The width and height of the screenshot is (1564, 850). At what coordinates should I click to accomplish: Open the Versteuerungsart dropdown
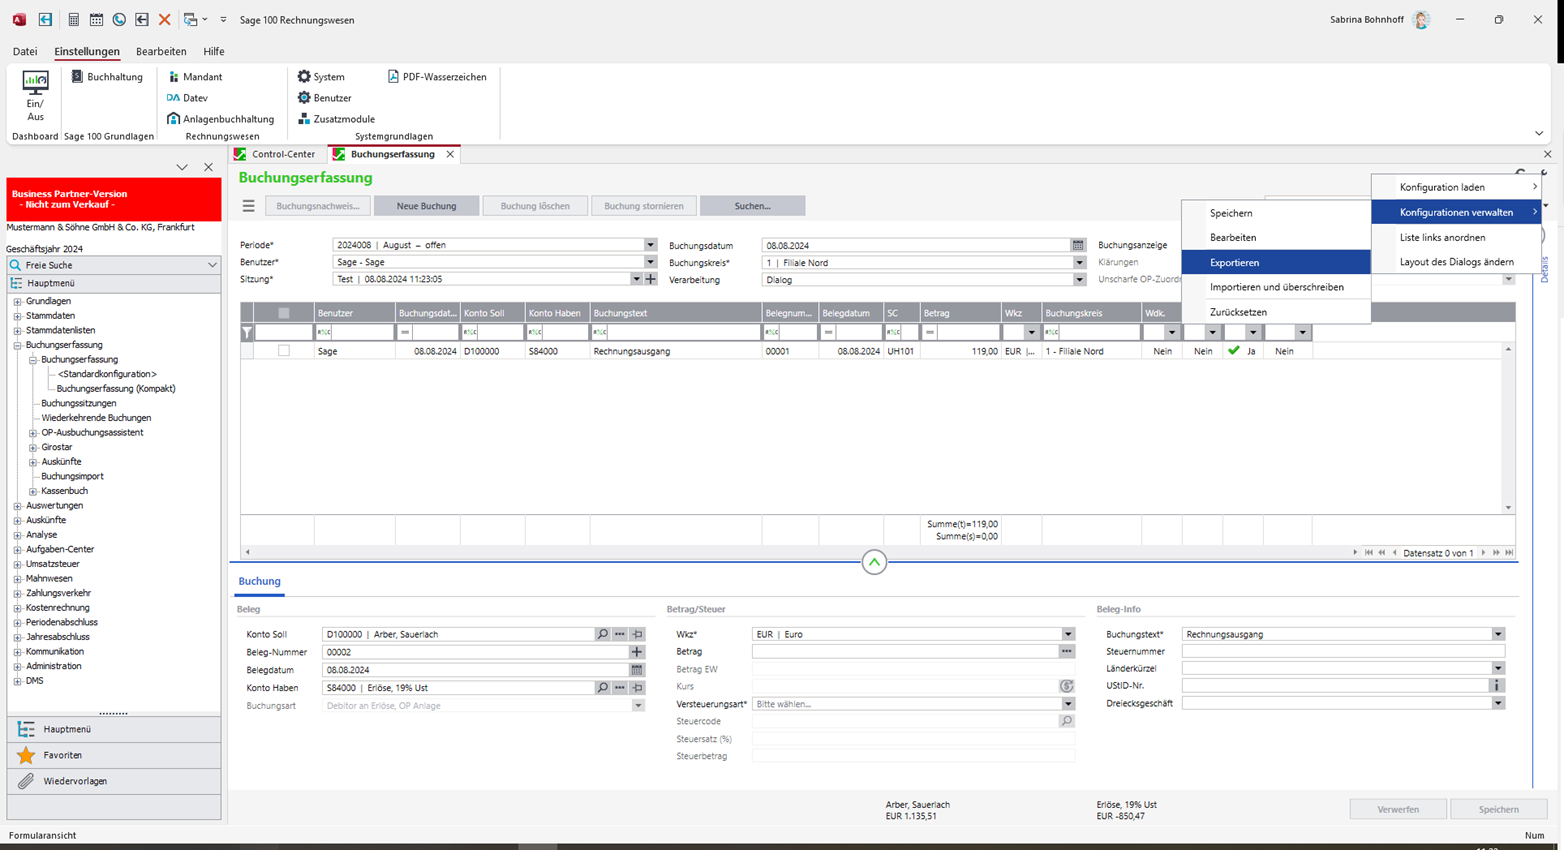coord(1068,704)
